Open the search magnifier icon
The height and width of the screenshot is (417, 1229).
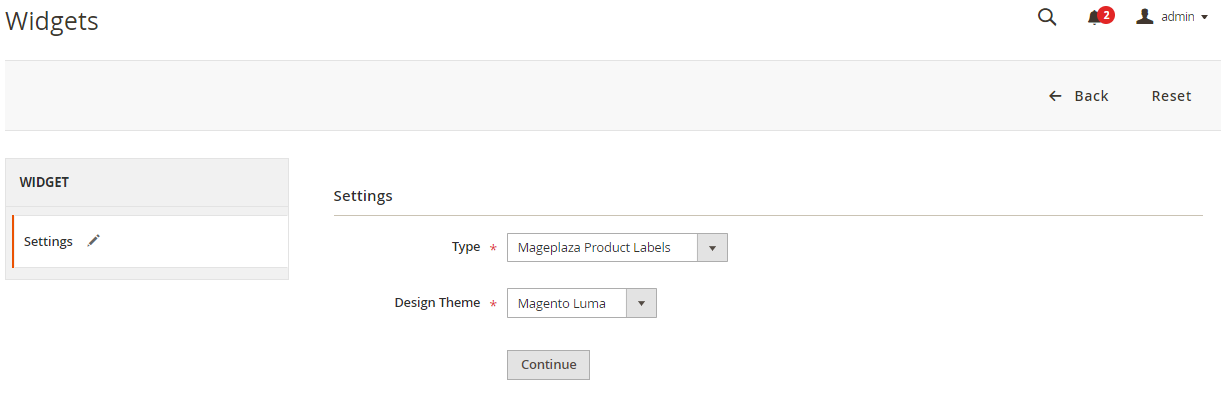(1047, 17)
